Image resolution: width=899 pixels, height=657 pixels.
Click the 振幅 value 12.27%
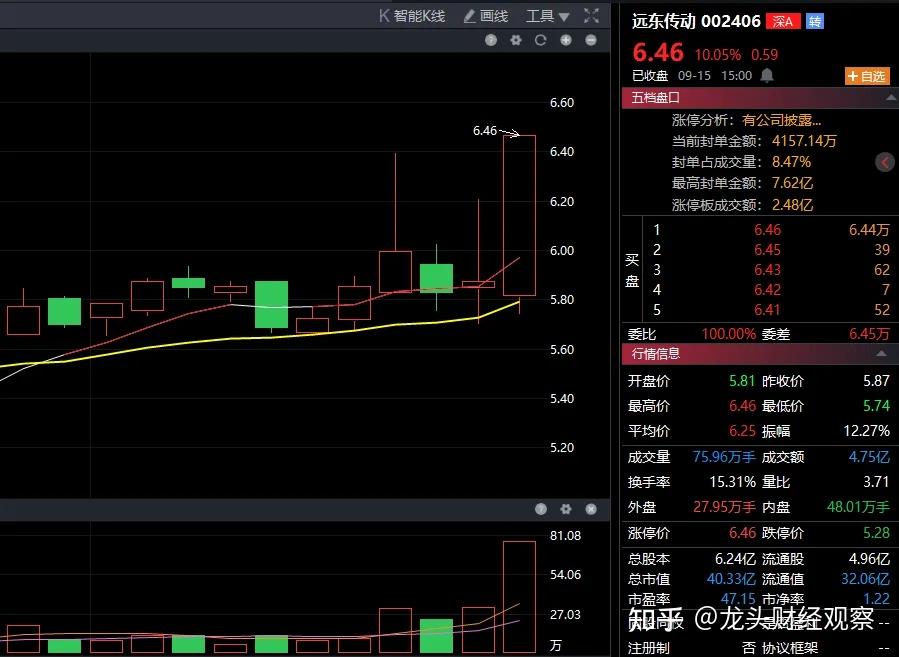[866, 431]
